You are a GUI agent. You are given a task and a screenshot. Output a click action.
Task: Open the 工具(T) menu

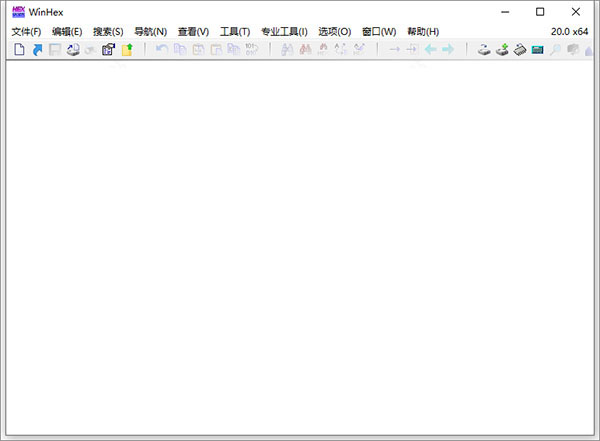[235, 32]
